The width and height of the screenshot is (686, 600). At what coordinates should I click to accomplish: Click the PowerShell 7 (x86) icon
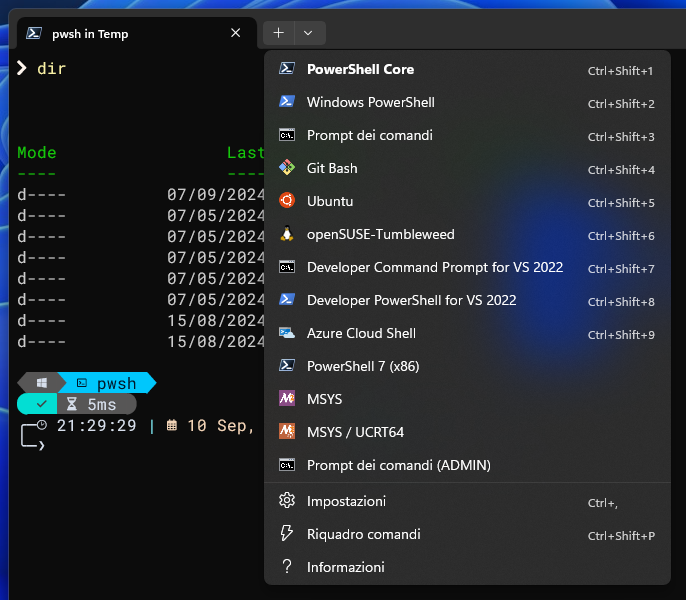pyautogui.click(x=287, y=365)
